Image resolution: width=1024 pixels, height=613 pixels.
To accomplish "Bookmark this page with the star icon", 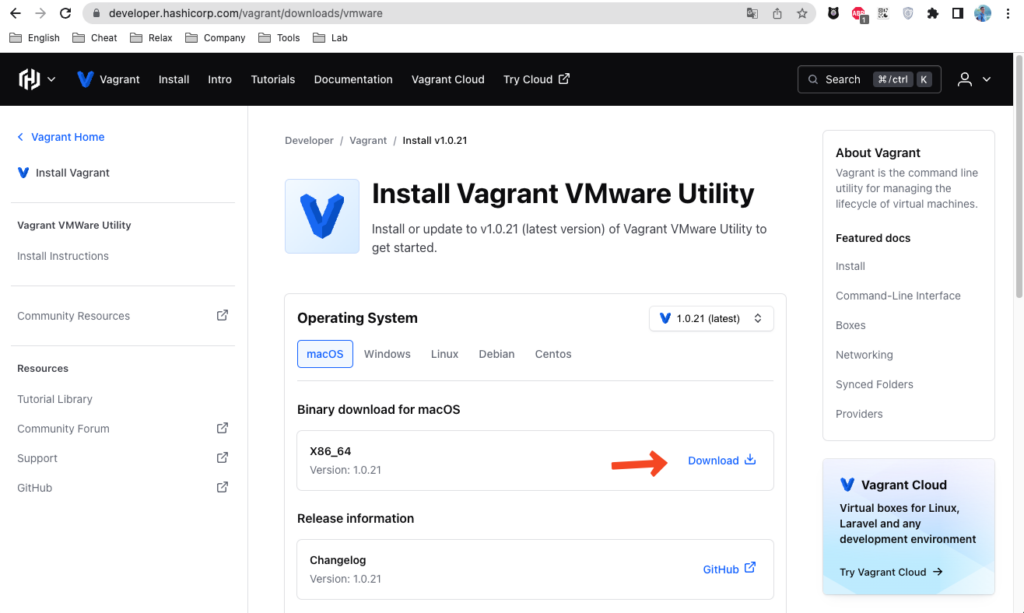I will pyautogui.click(x=802, y=13).
